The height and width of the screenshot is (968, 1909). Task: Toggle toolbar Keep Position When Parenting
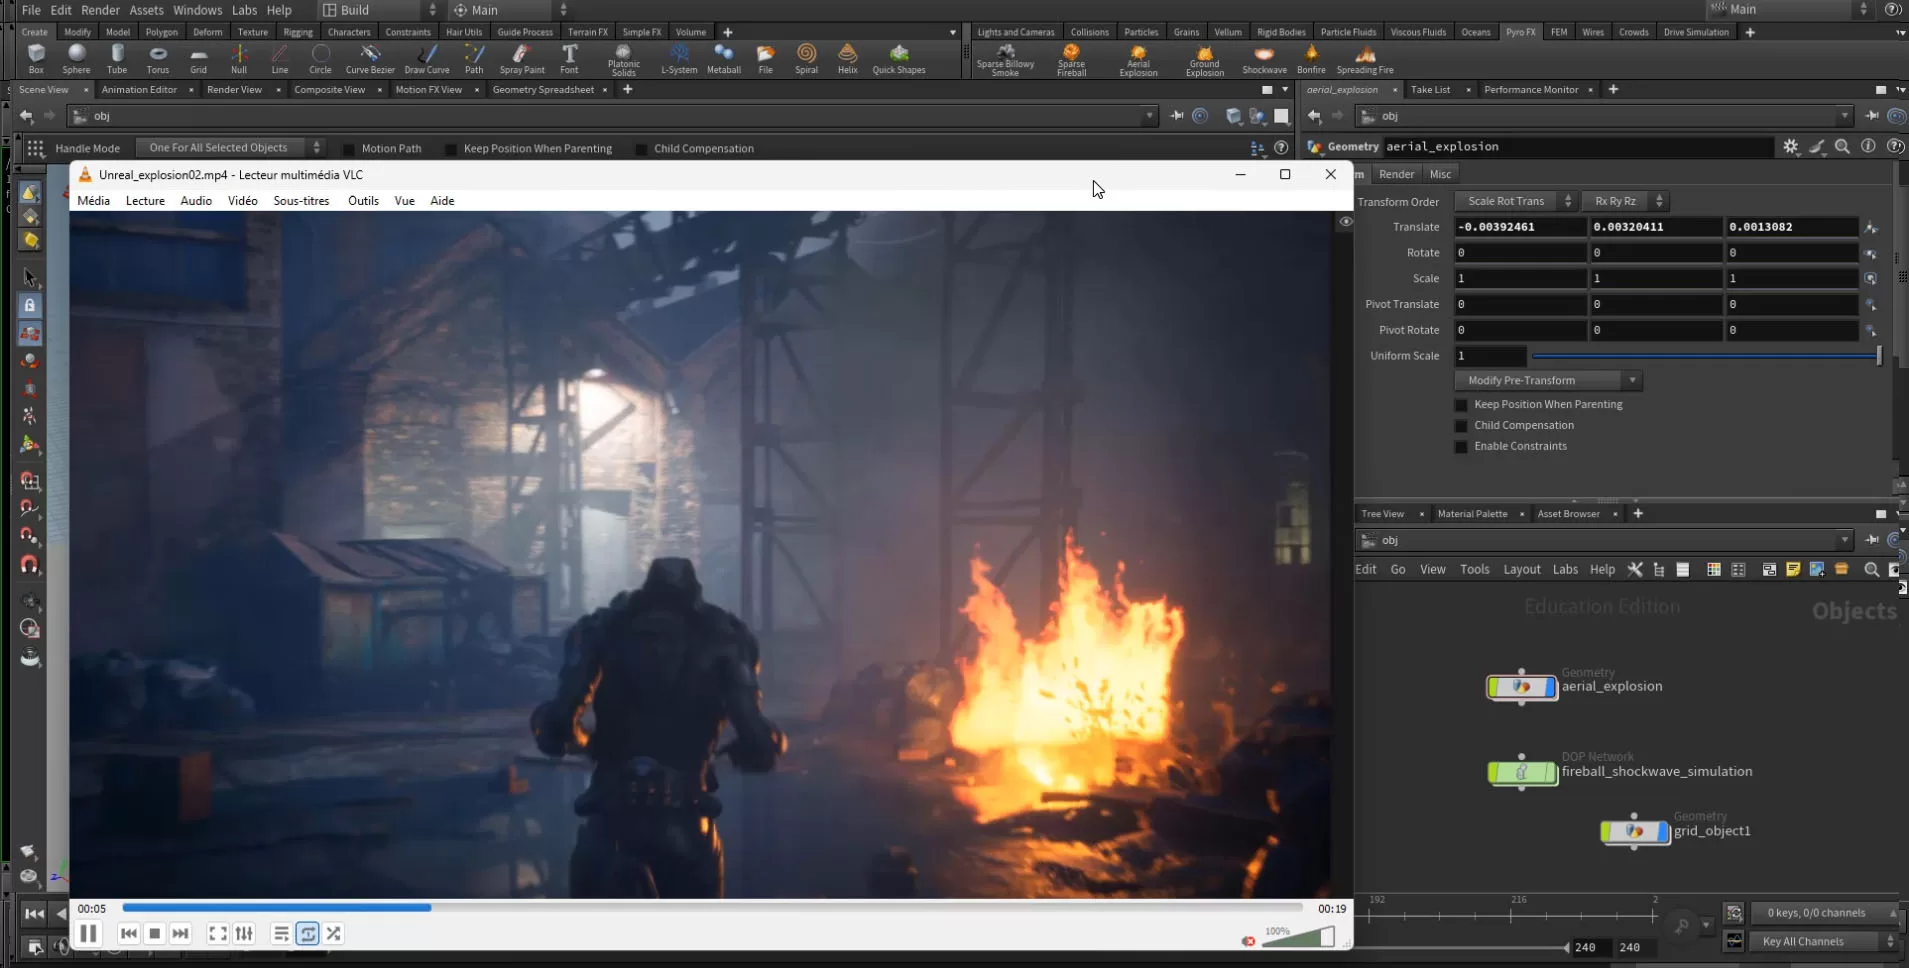[x=450, y=149]
